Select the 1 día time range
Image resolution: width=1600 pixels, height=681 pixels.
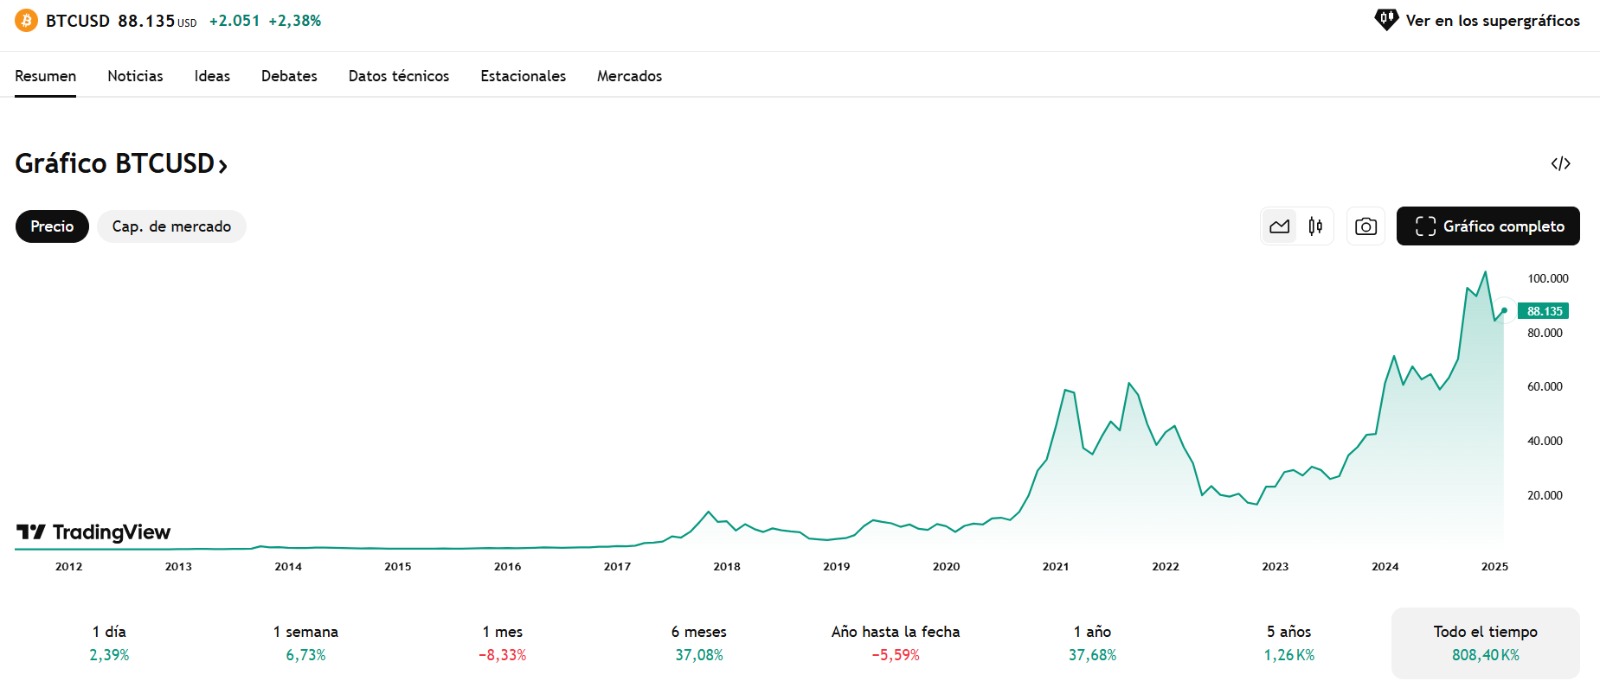pos(109,643)
